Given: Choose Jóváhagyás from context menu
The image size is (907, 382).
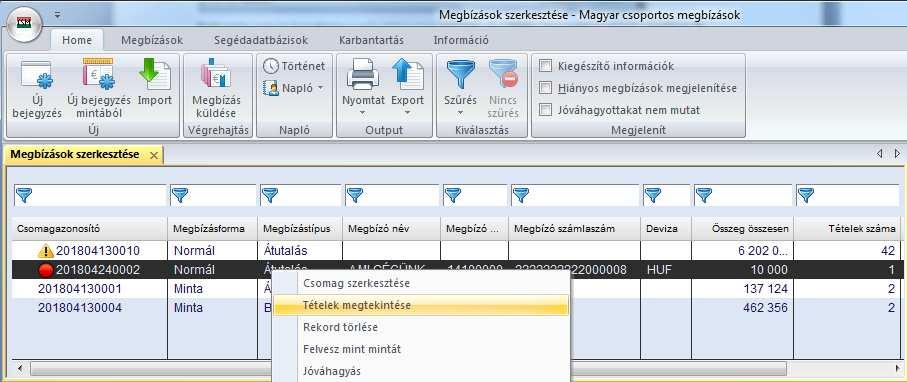Looking at the screenshot, I should point(421,371).
